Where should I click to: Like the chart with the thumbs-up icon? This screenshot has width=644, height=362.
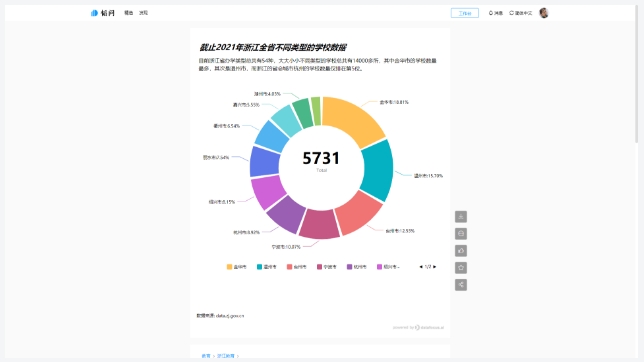[x=461, y=251]
